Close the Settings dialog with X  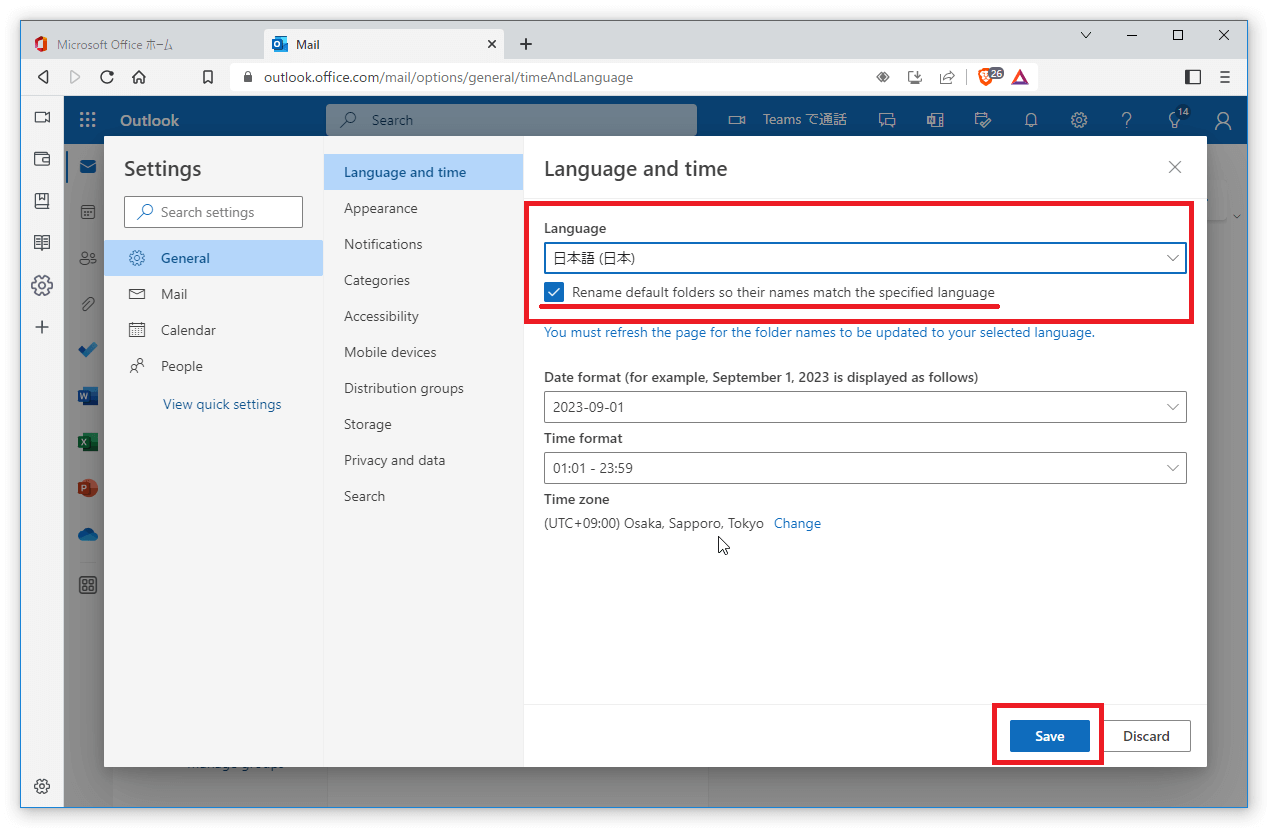[1175, 168]
